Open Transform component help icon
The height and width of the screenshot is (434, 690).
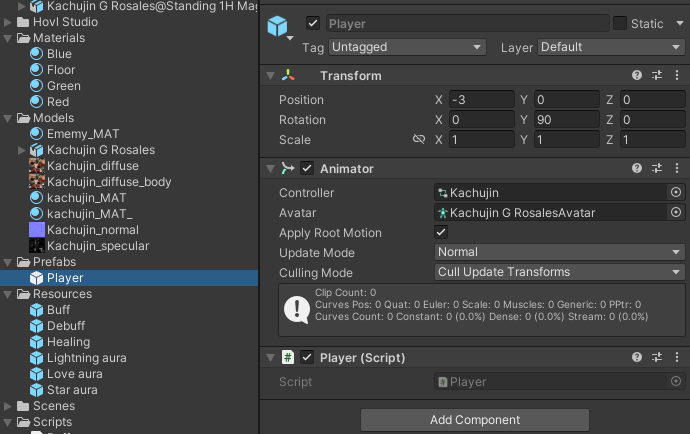(636, 75)
